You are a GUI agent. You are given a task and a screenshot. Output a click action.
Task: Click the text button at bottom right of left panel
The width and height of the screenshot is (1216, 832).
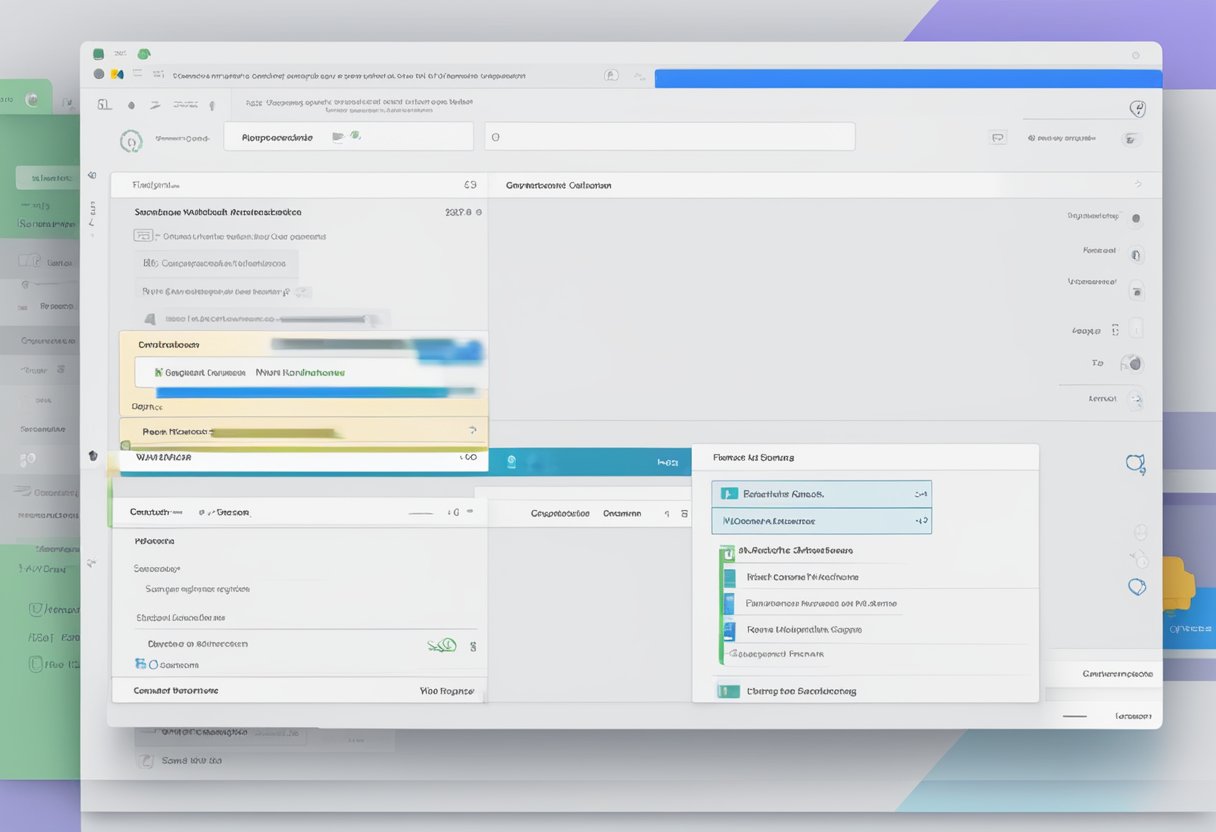[x=446, y=690]
